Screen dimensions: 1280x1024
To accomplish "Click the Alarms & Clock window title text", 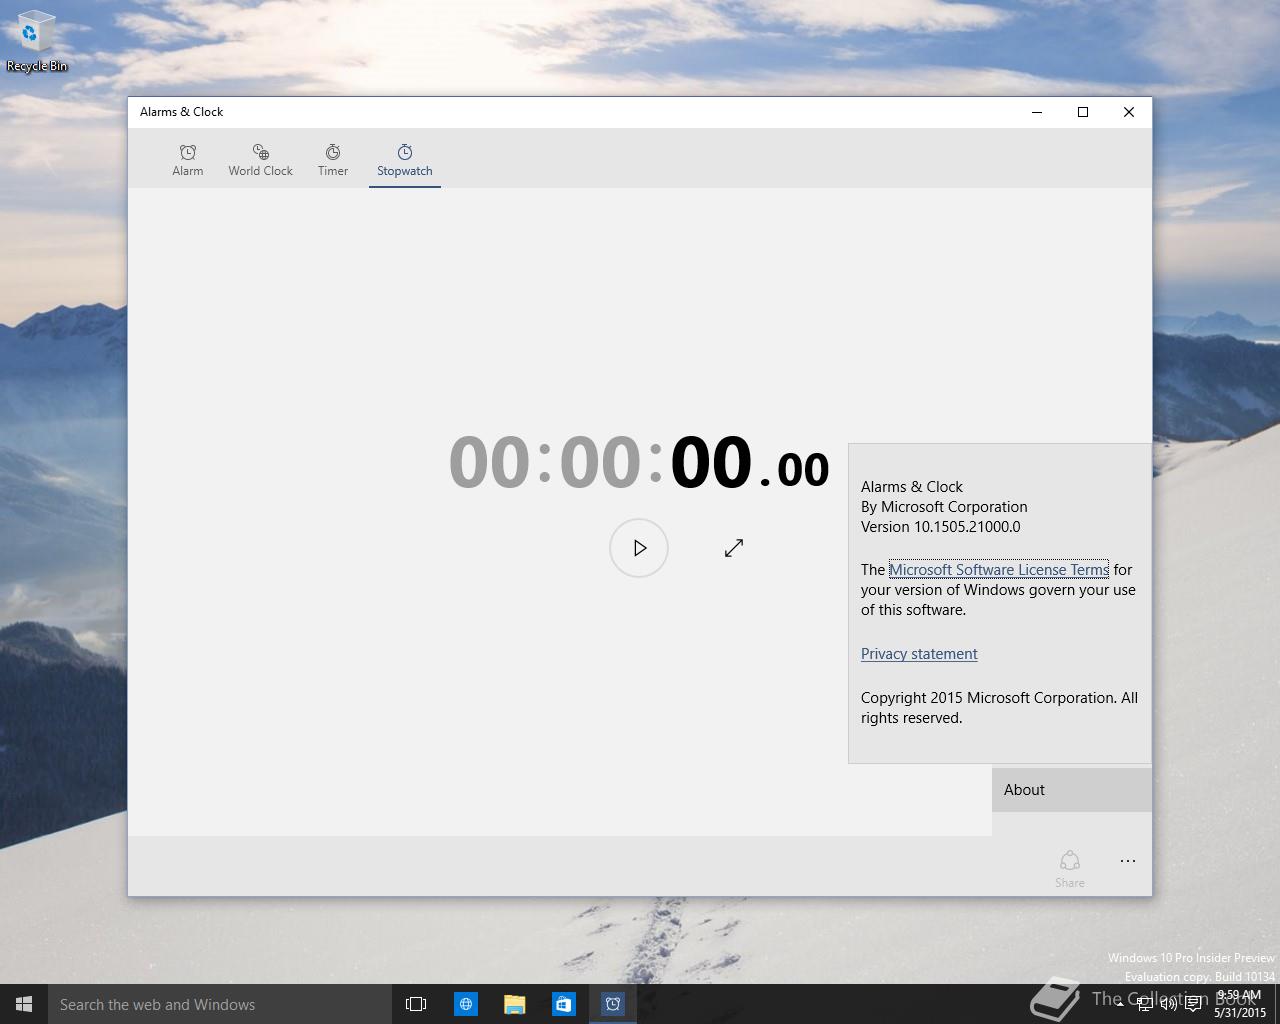I will [x=181, y=112].
